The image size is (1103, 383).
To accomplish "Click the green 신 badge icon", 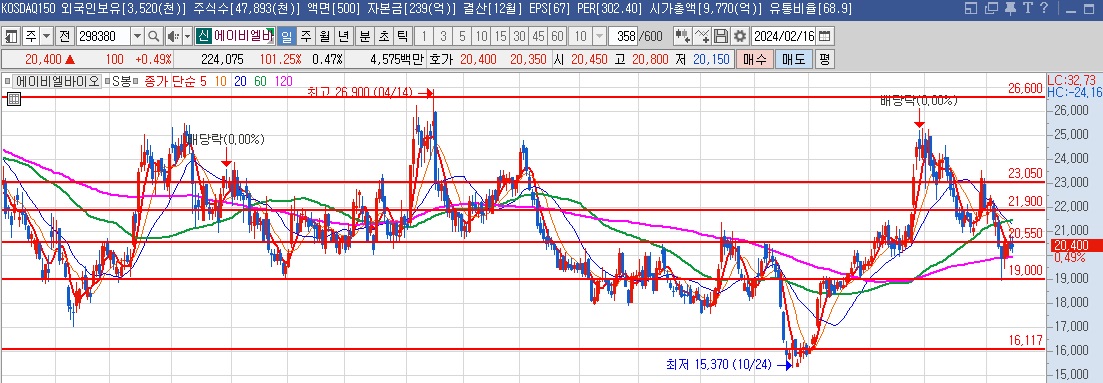I will [204, 37].
